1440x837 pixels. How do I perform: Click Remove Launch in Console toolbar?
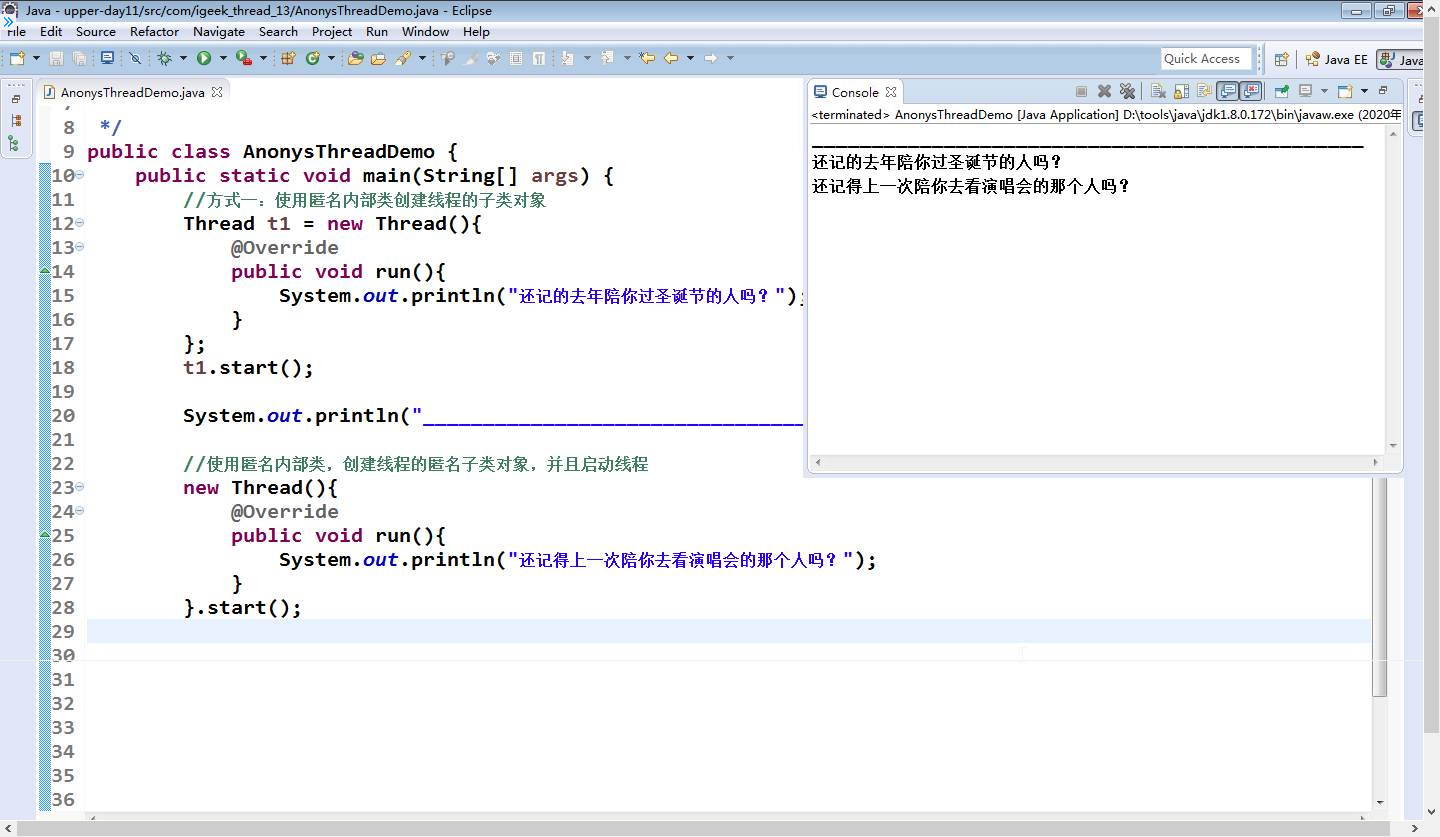[1104, 91]
